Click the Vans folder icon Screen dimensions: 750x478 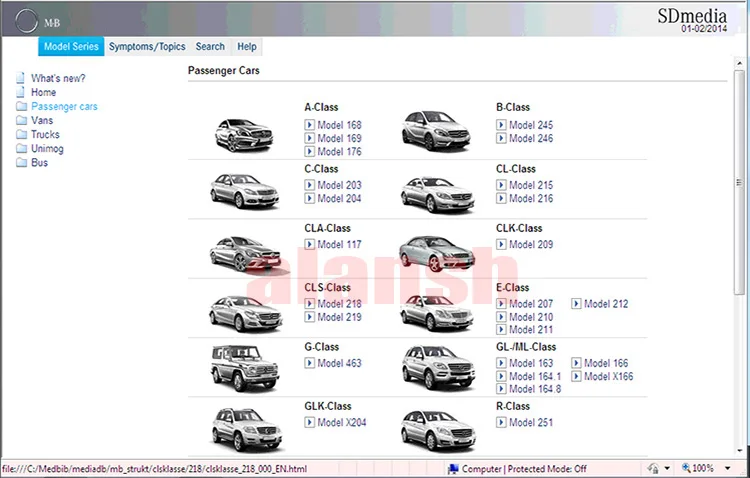[22, 120]
